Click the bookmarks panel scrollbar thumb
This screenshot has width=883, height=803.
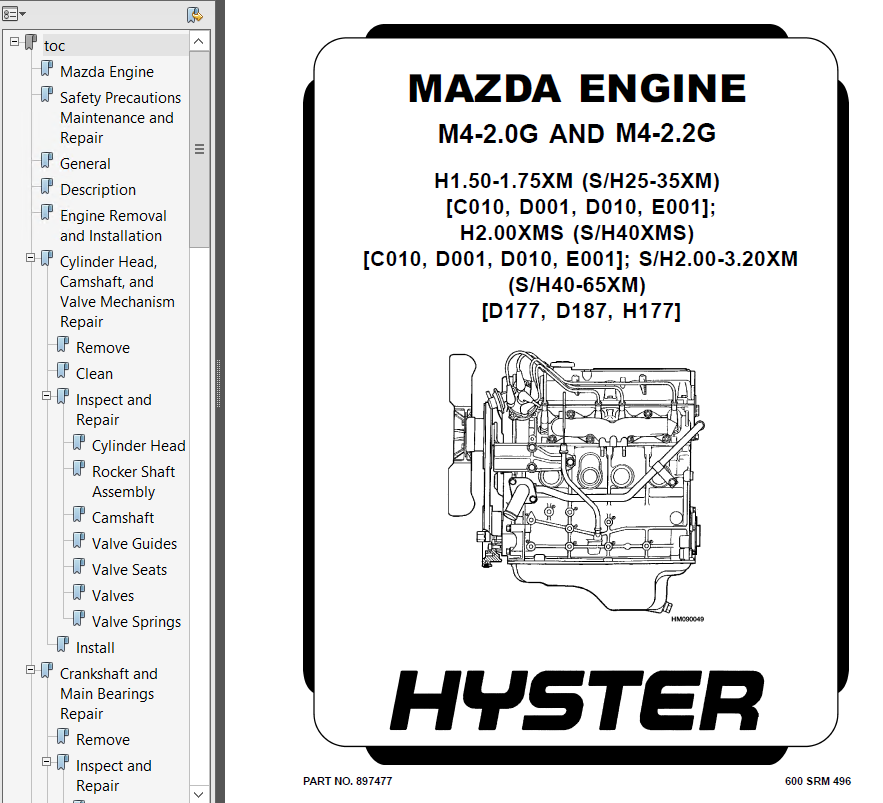(x=199, y=148)
